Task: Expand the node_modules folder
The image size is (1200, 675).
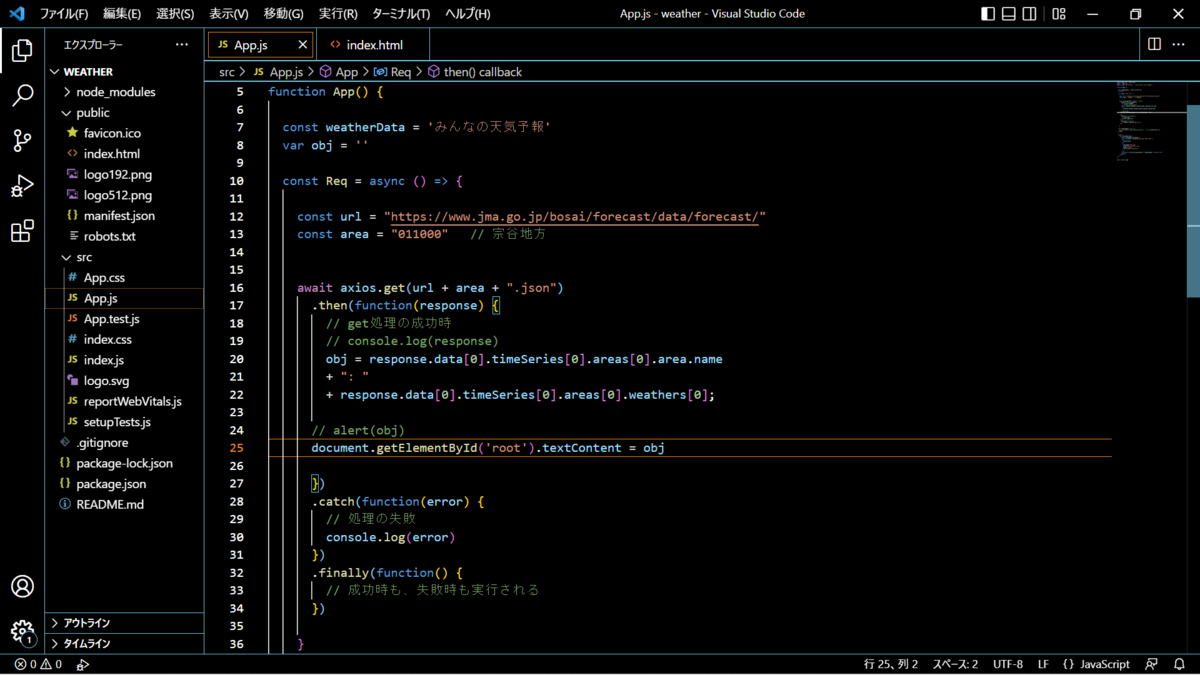Action: tap(124, 92)
